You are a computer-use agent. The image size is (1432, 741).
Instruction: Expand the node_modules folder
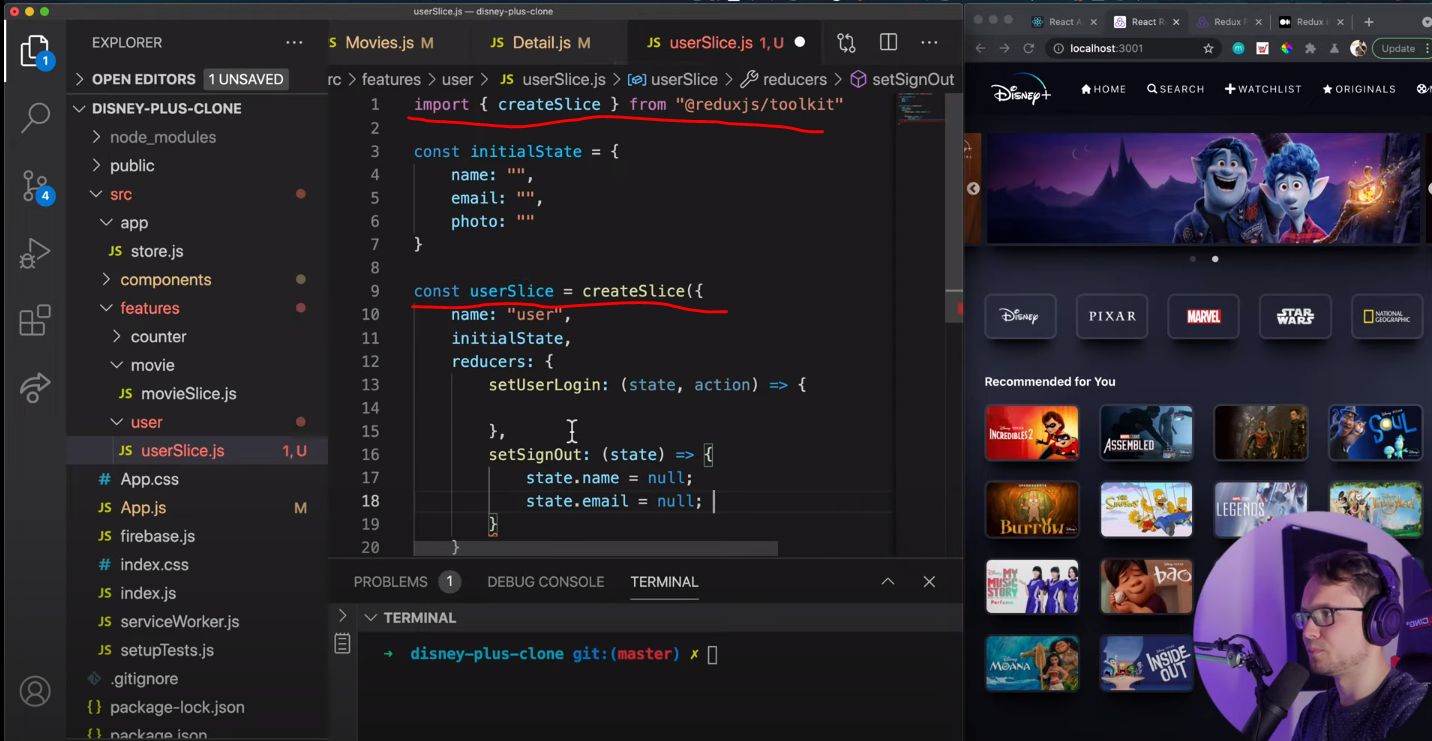tap(163, 137)
